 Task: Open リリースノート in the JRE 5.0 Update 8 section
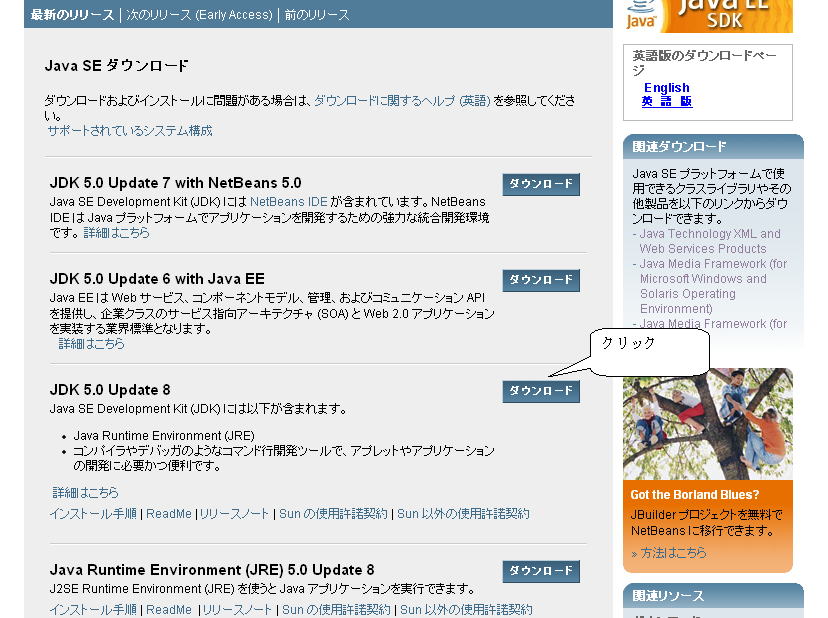click(x=237, y=610)
